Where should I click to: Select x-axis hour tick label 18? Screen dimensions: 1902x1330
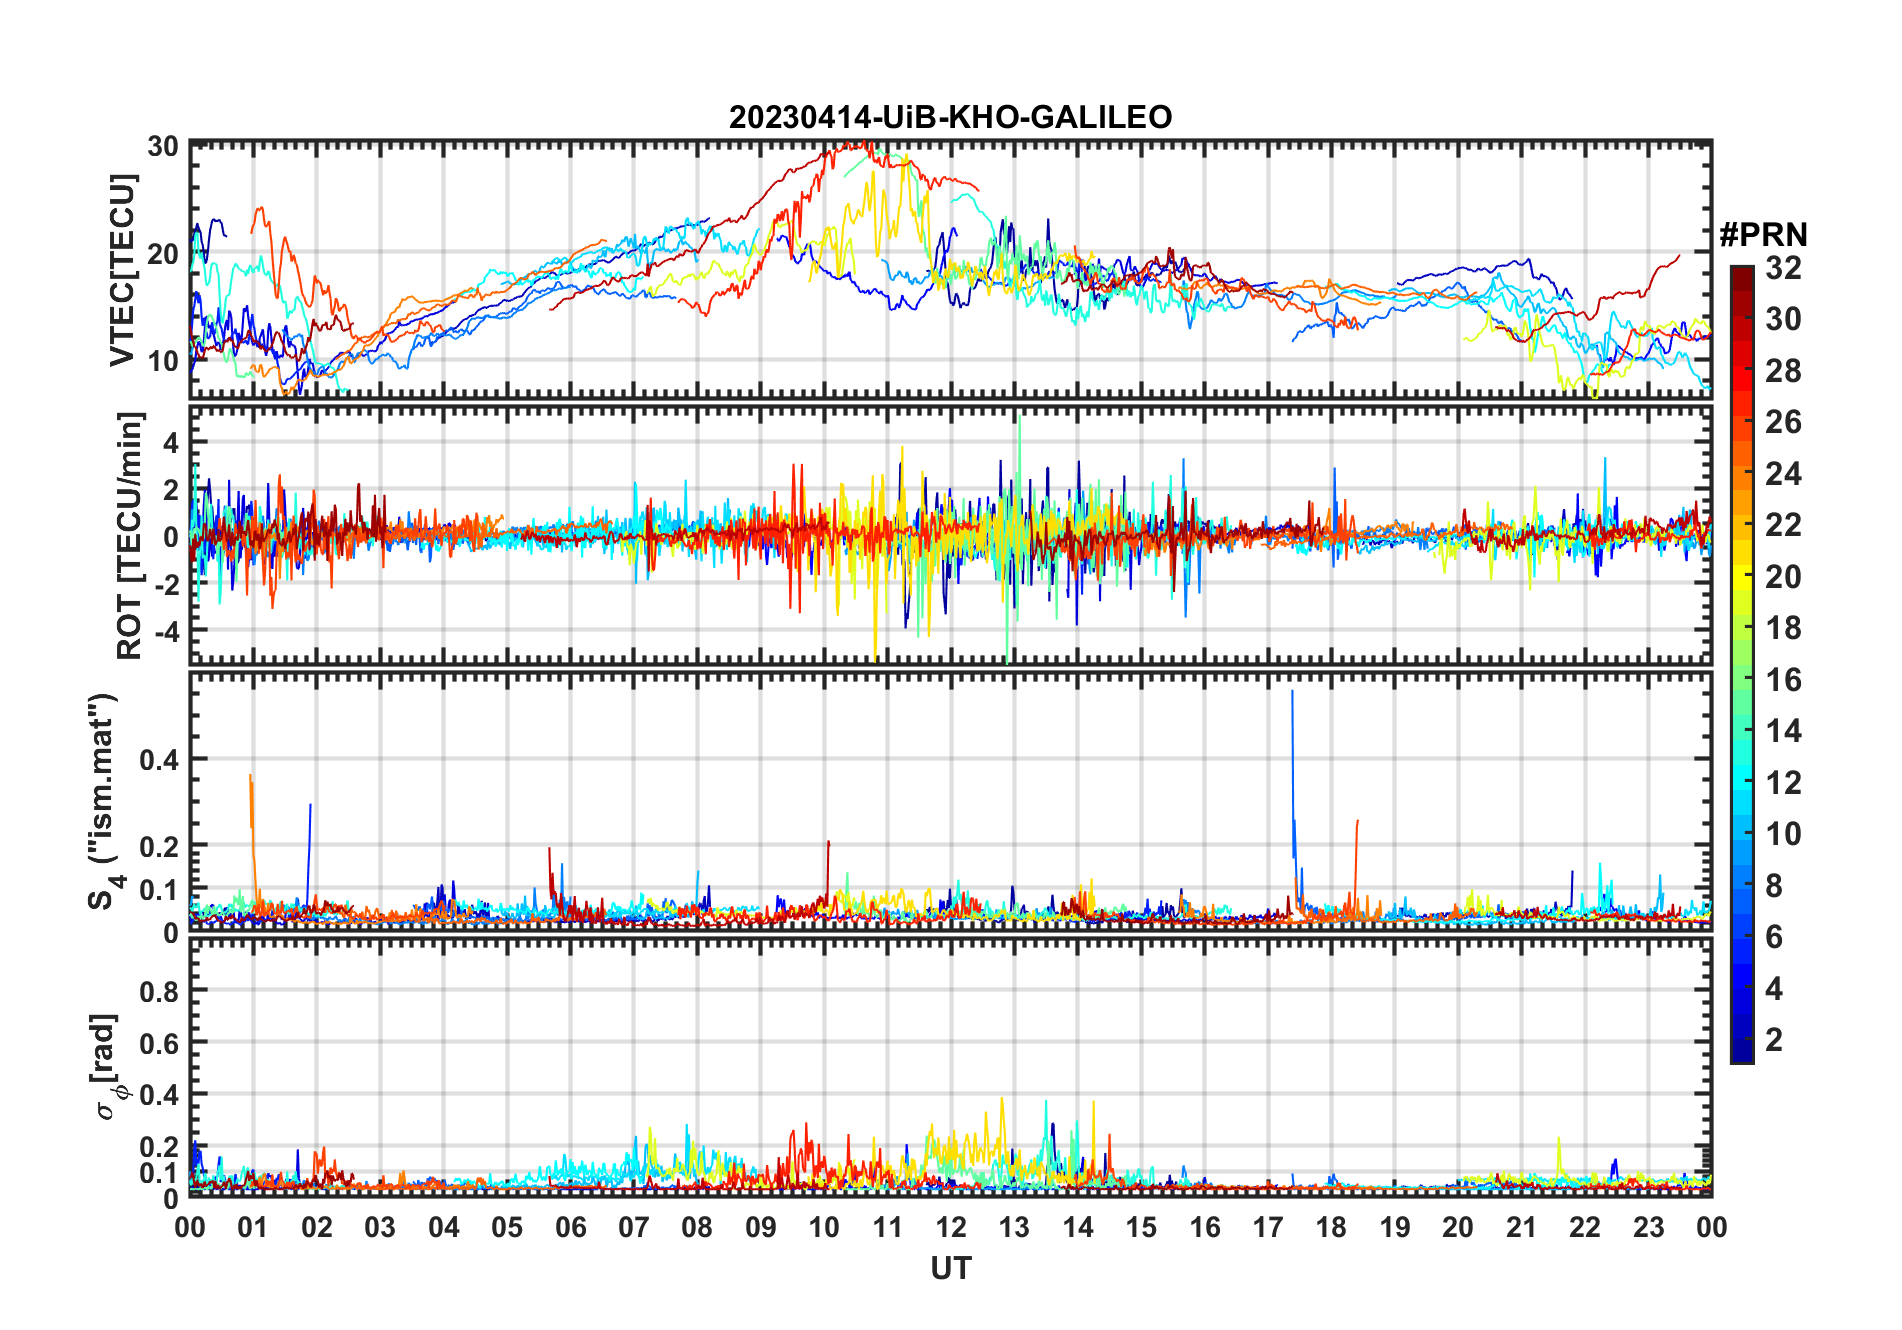[1331, 1227]
